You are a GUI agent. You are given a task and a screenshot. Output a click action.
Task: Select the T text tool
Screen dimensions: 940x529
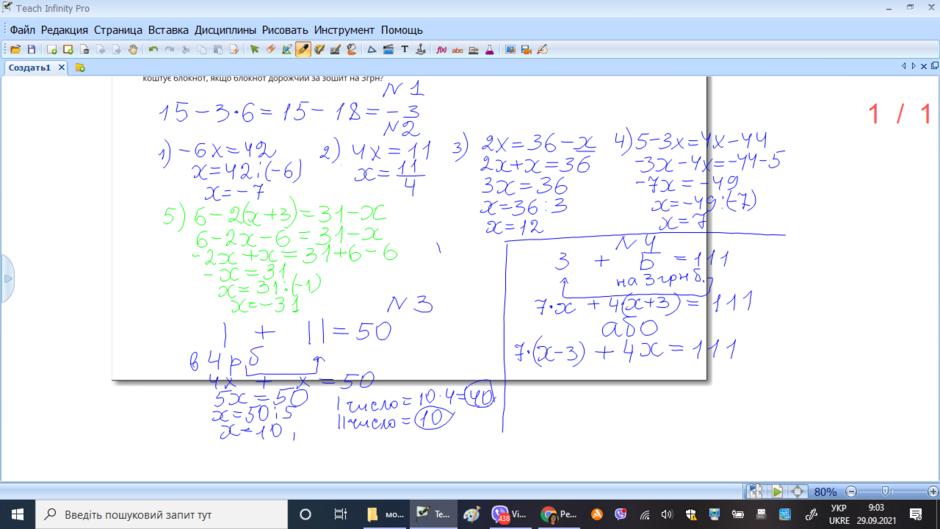coord(404,50)
